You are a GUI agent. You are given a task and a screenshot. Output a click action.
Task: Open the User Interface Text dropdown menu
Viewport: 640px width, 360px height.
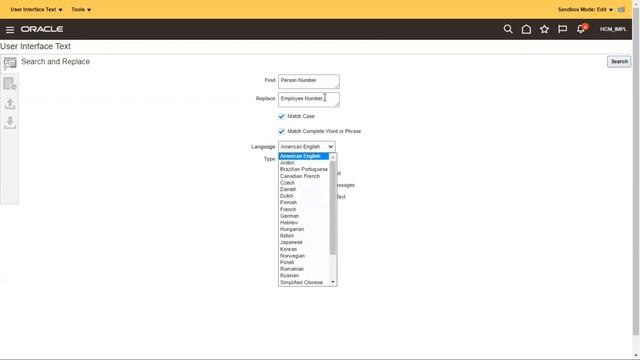click(36, 9)
